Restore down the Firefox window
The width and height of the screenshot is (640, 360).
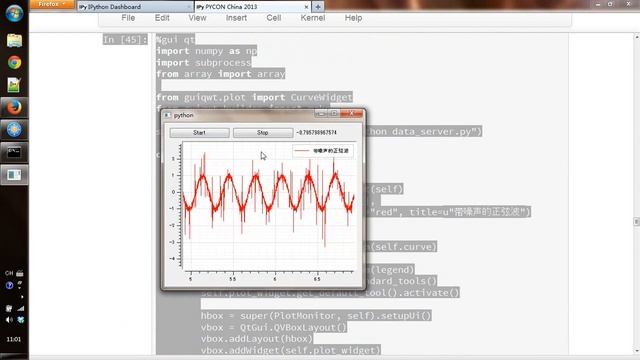click(611, 4)
